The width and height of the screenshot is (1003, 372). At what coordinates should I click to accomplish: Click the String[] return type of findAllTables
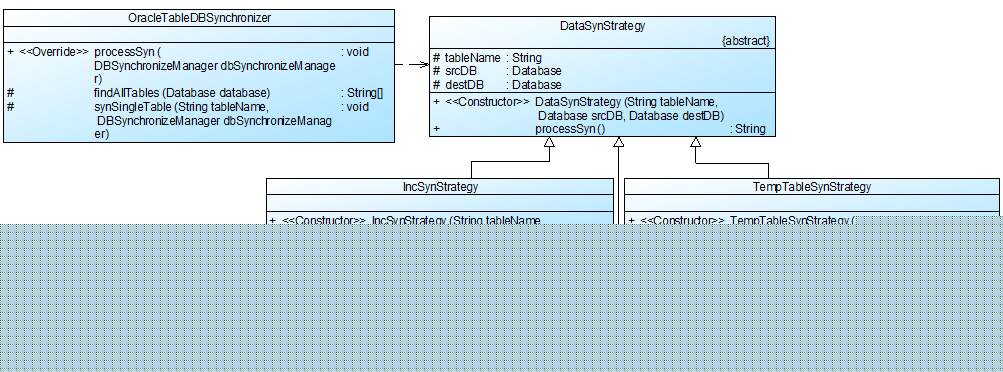click(x=362, y=93)
